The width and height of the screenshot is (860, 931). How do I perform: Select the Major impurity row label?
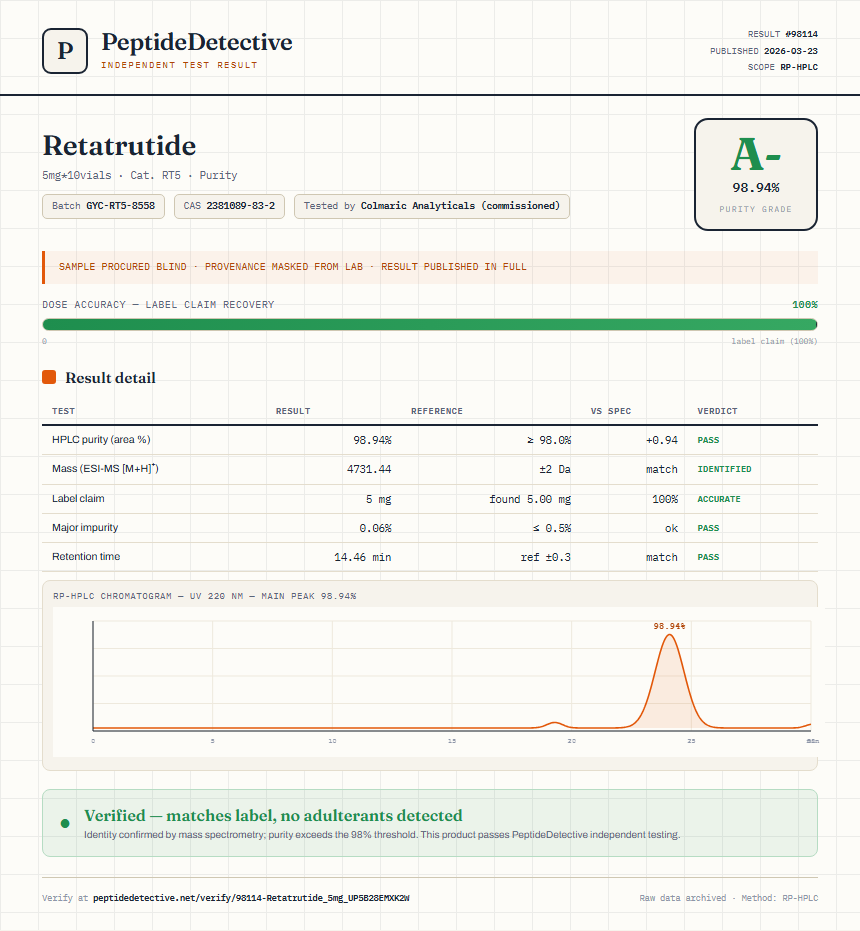(x=85, y=527)
